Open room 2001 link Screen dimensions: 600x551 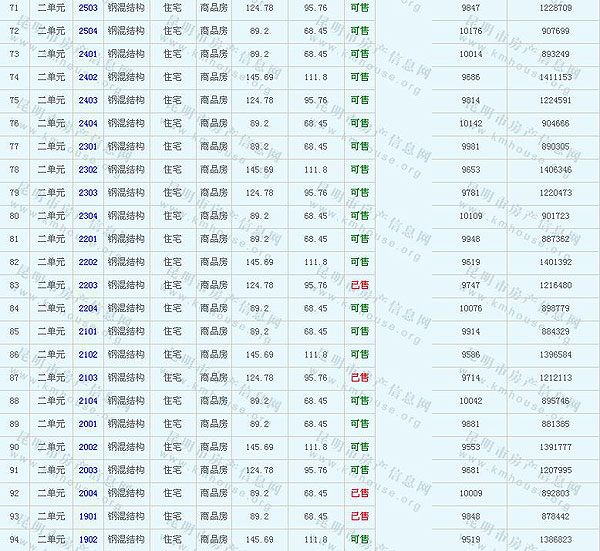pyautogui.click(x=88, y=424)
